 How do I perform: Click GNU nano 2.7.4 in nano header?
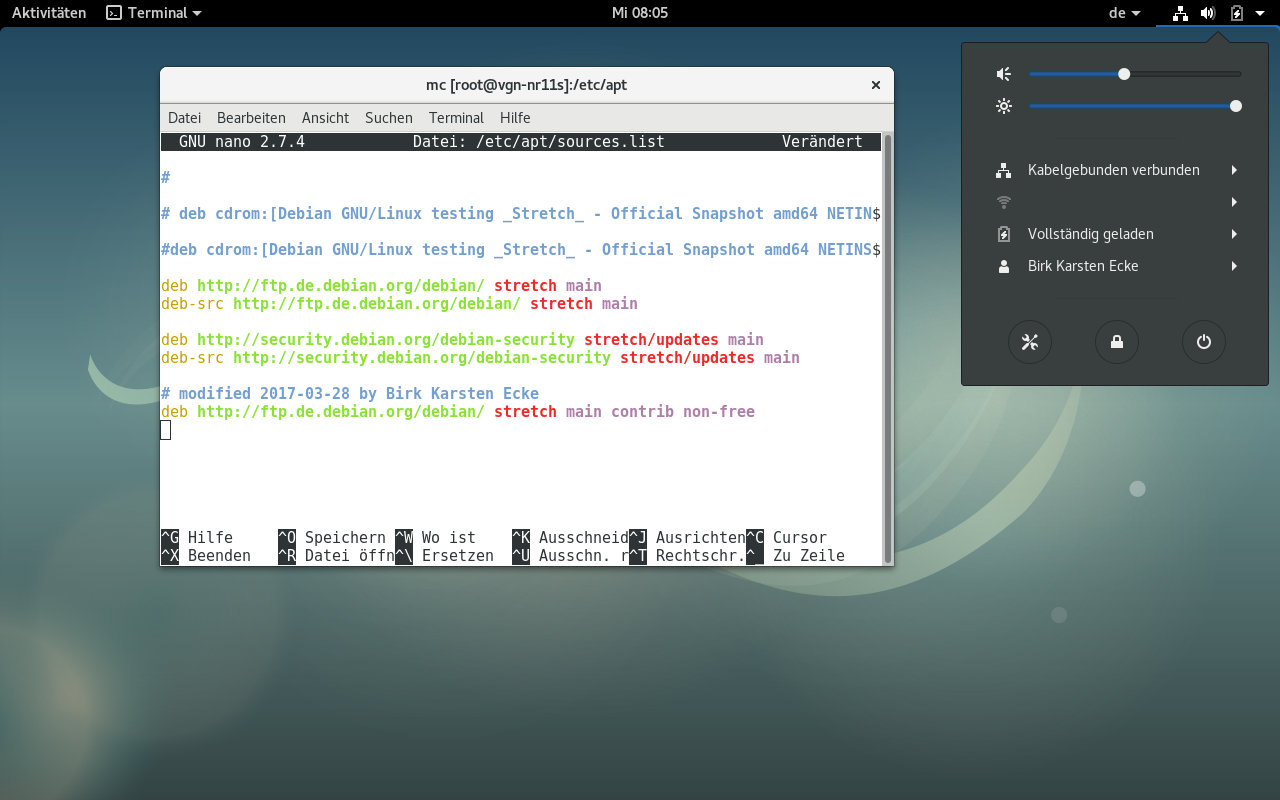click(242, 142)
